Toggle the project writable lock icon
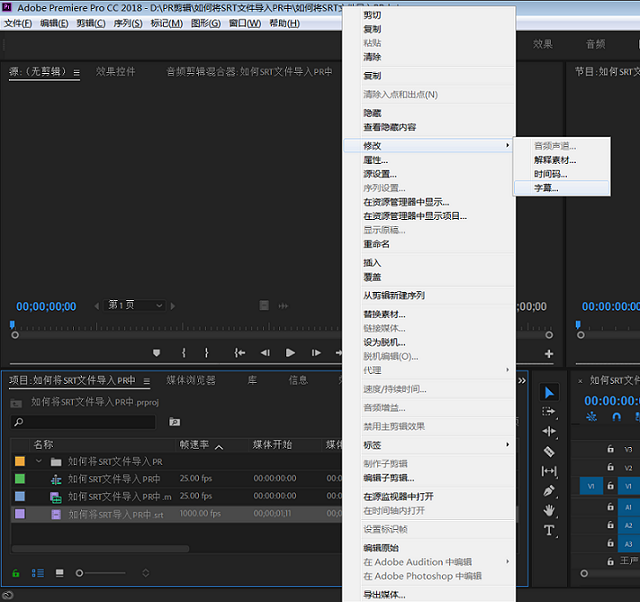 (16, 573)
